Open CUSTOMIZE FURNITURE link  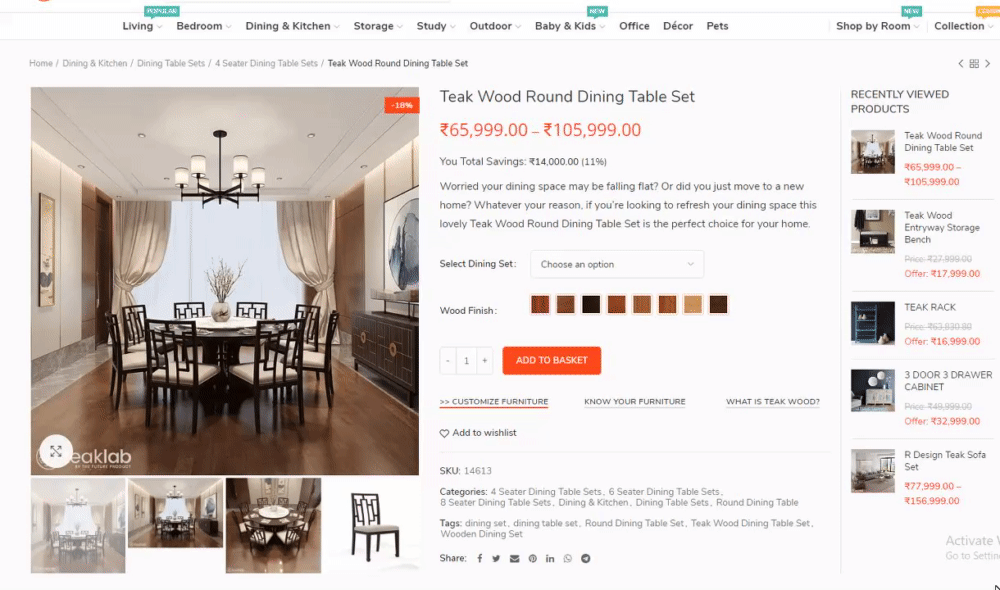(494, 402)
